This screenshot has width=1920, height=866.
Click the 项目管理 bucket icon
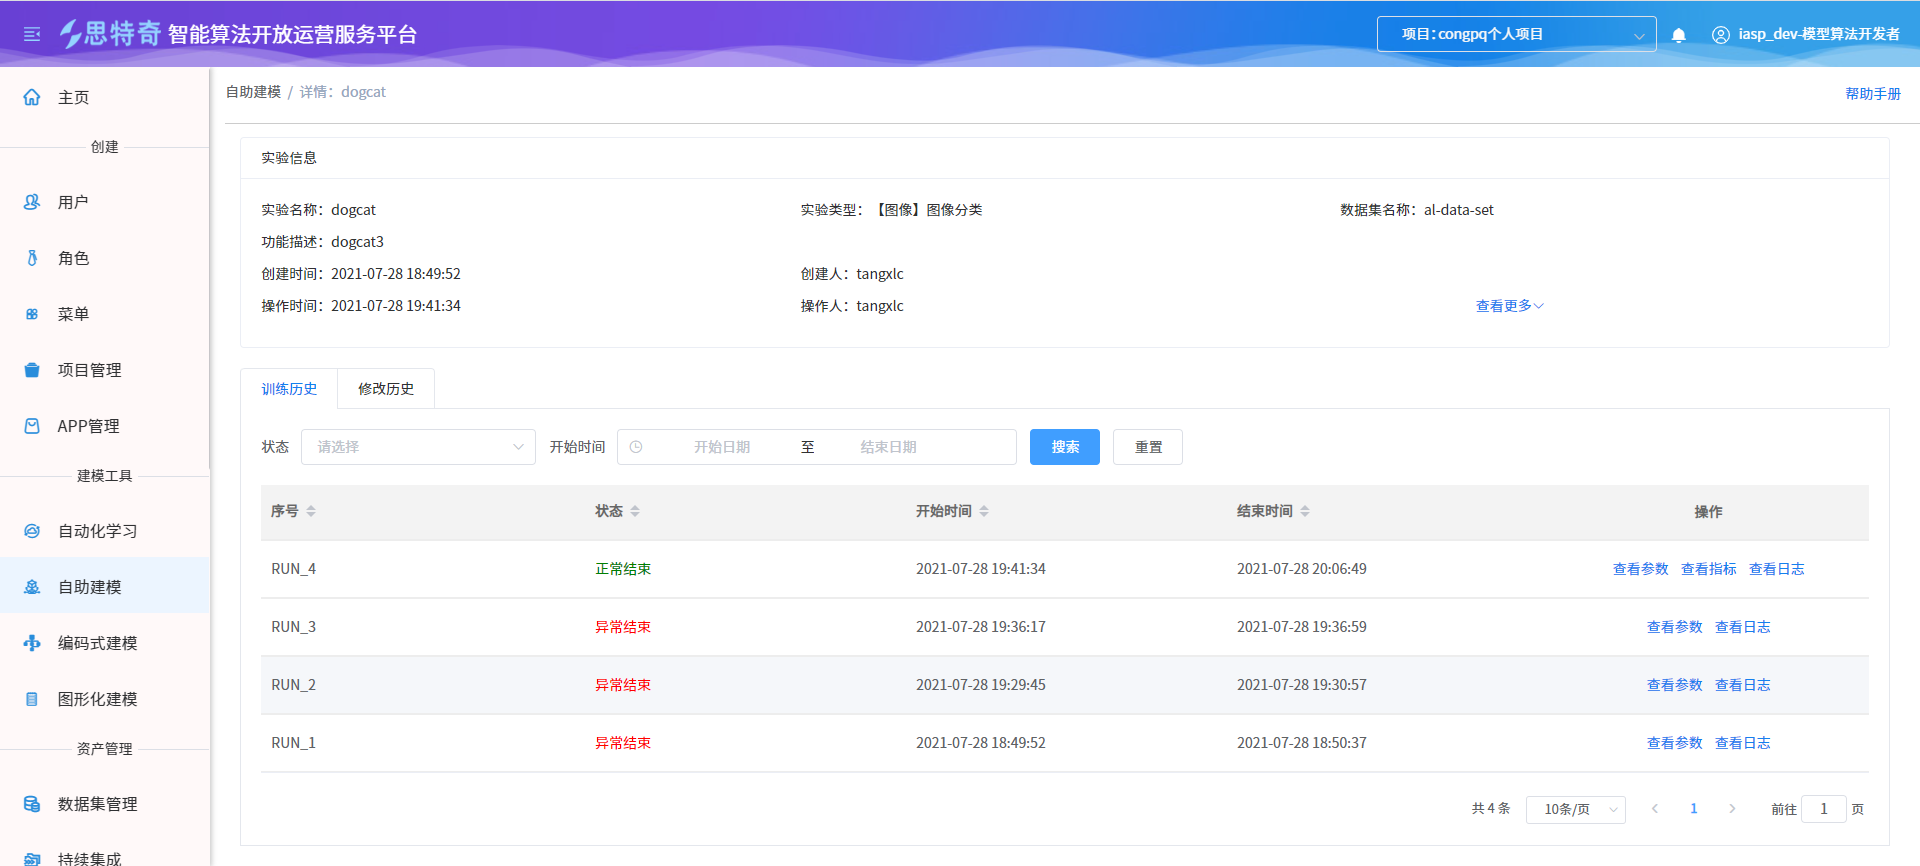click(x=32, y=370)
